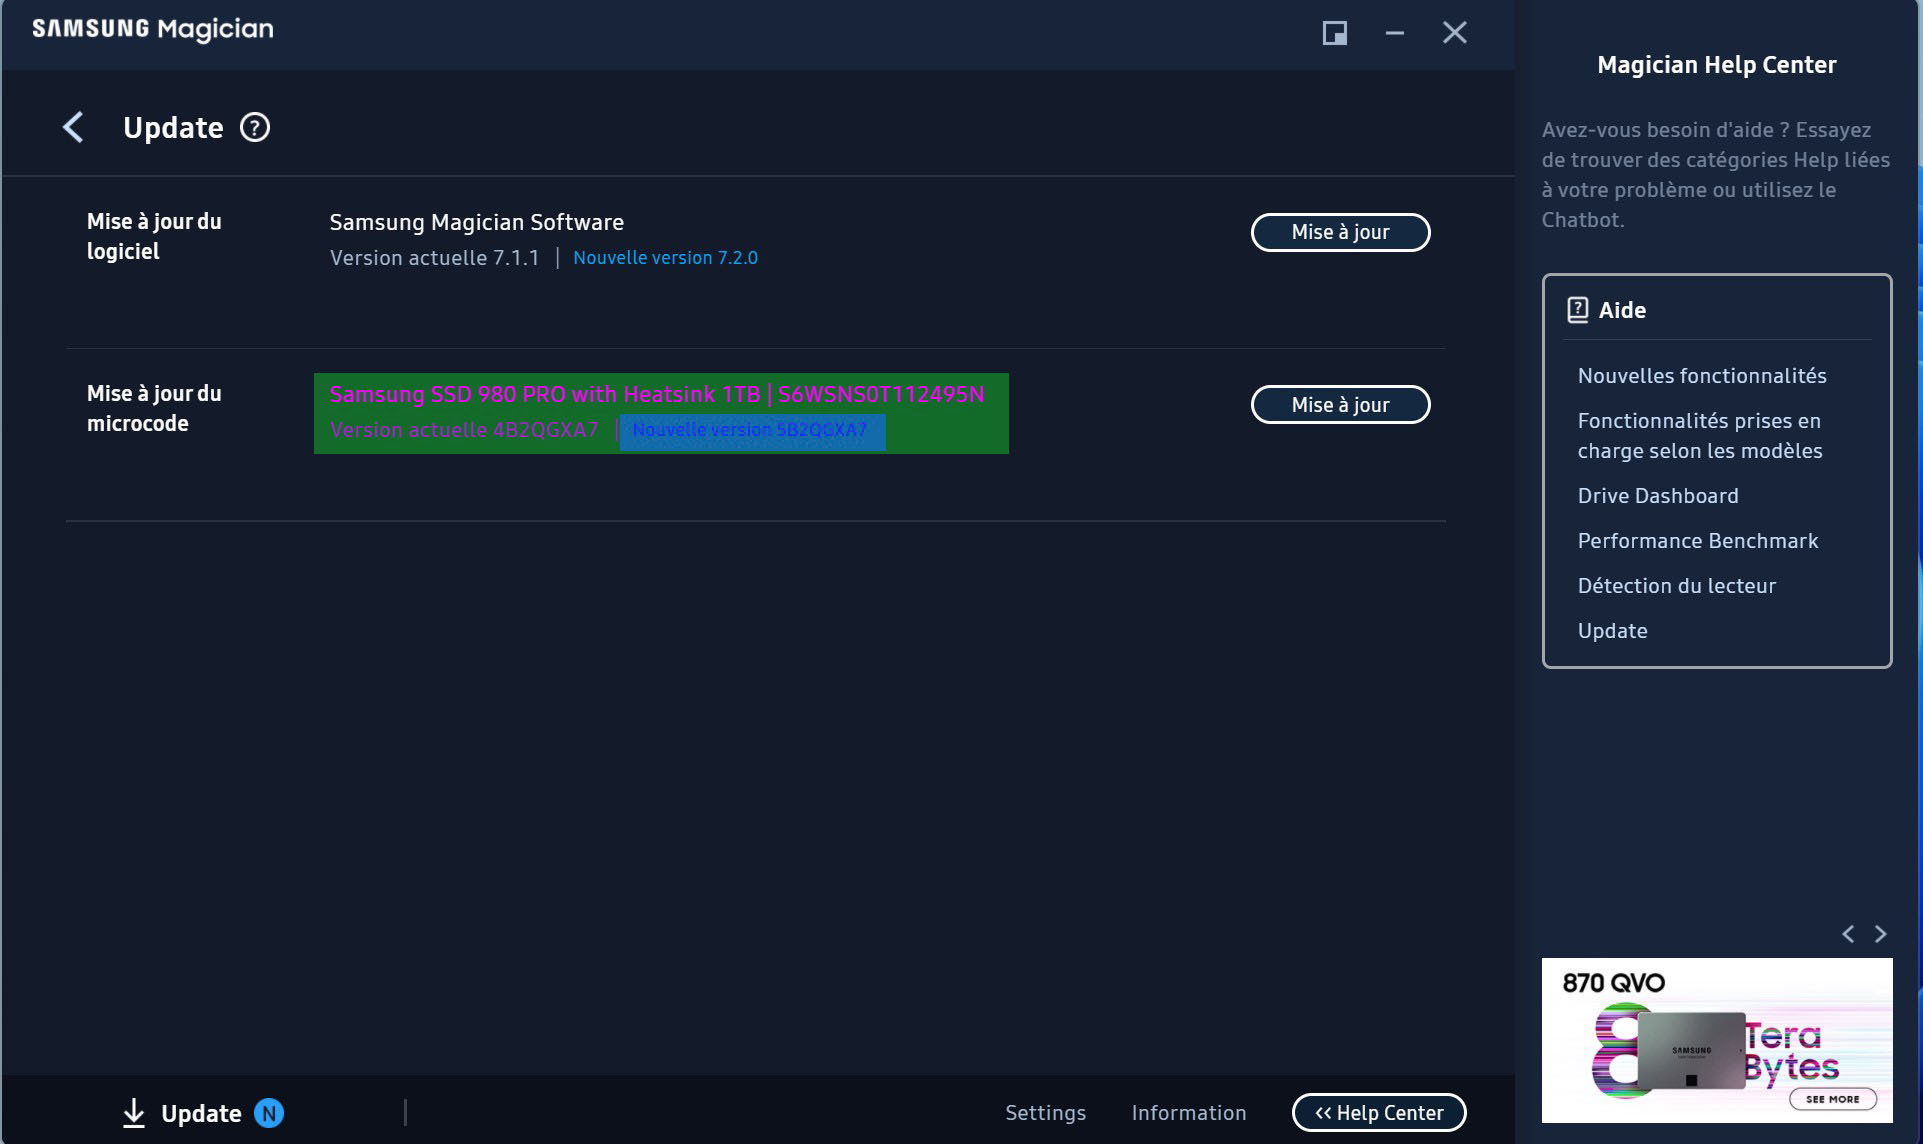This screenshot has height=1144, width=1923.
Task: Click Mise à jour button for software update
Action: (x=1340, y=233)
